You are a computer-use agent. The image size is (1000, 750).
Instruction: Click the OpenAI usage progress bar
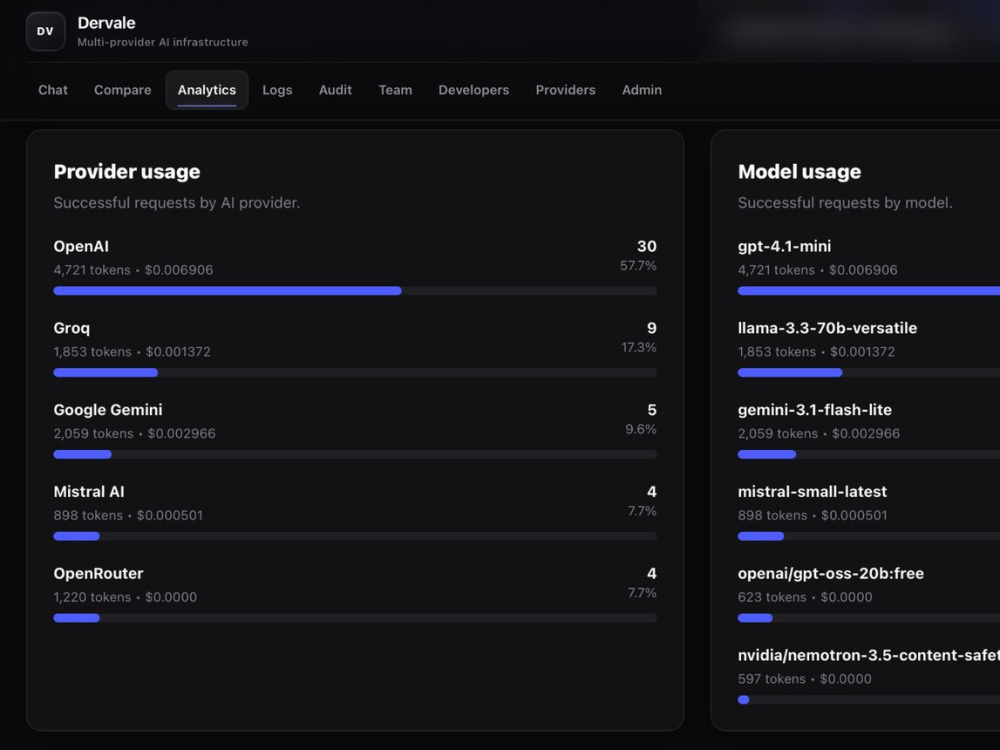coord(355,291)
